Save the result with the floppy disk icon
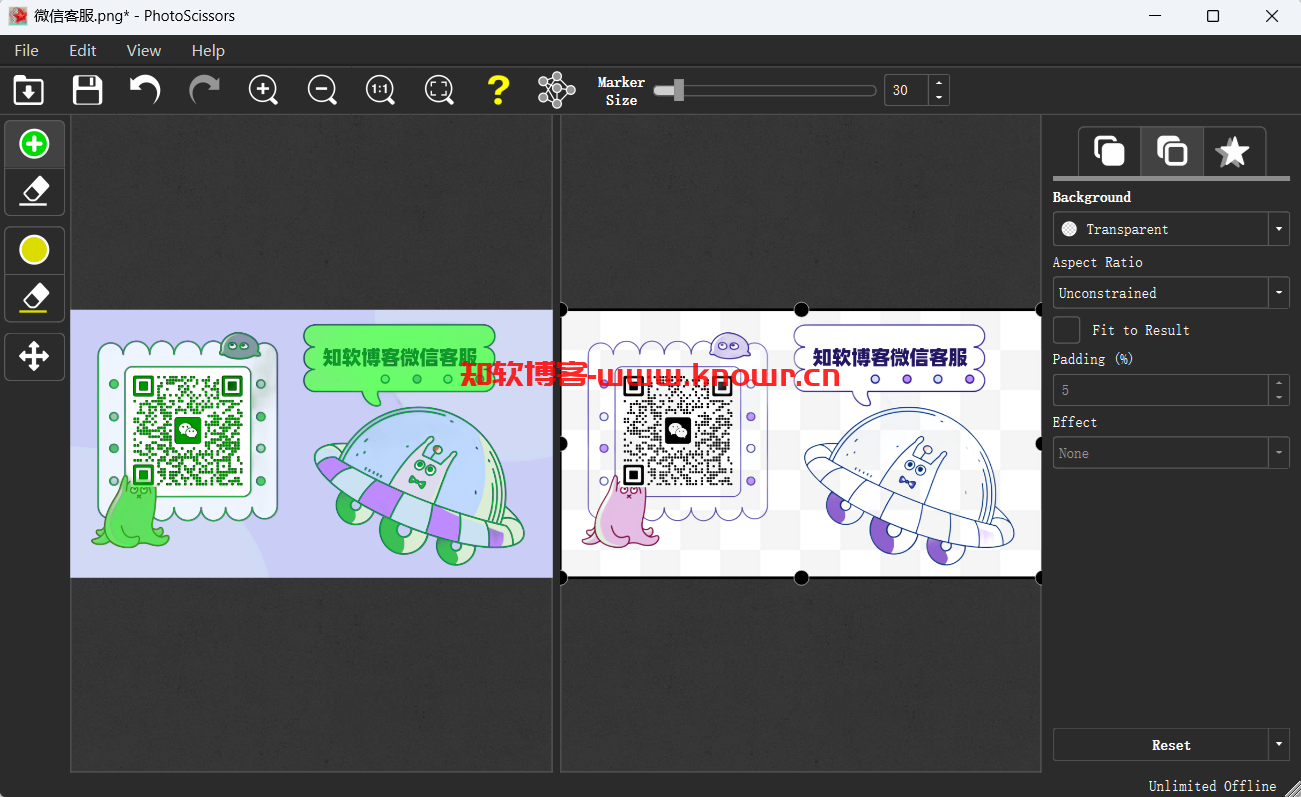 coord(87,90)
